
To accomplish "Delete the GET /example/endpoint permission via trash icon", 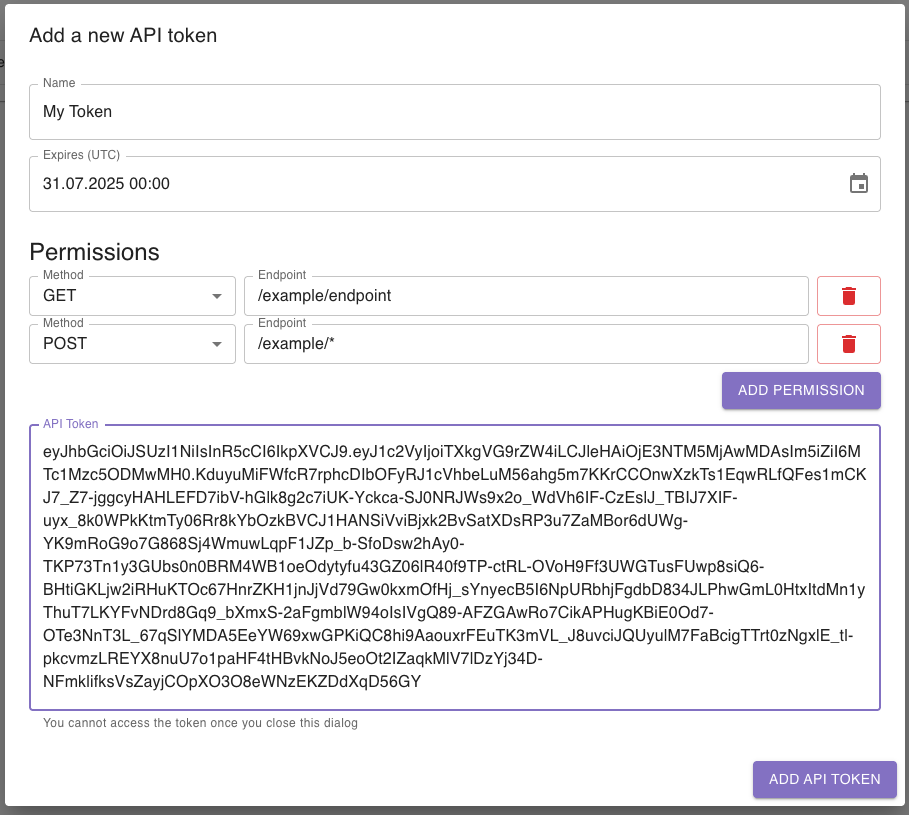I will point(848,295).
